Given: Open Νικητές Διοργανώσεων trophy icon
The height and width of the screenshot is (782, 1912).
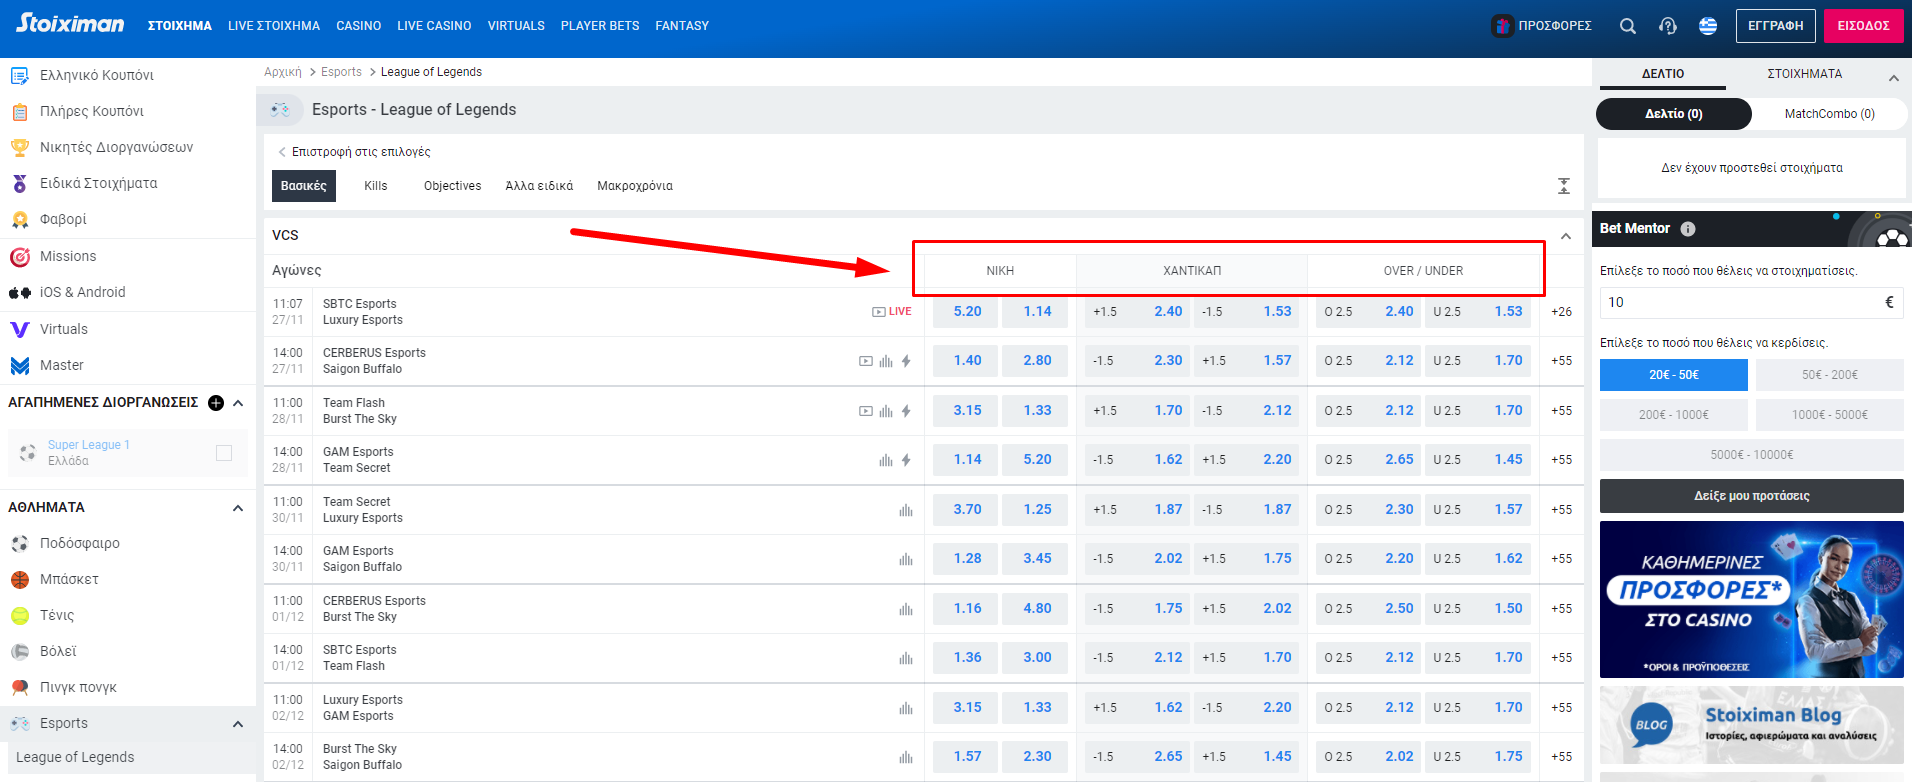Looking at the screenshot, I should click(x=19, y=147).
